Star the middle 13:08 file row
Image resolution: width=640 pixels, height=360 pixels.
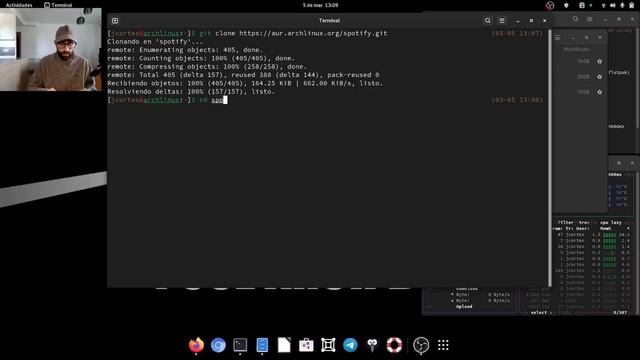coord(600,77)
